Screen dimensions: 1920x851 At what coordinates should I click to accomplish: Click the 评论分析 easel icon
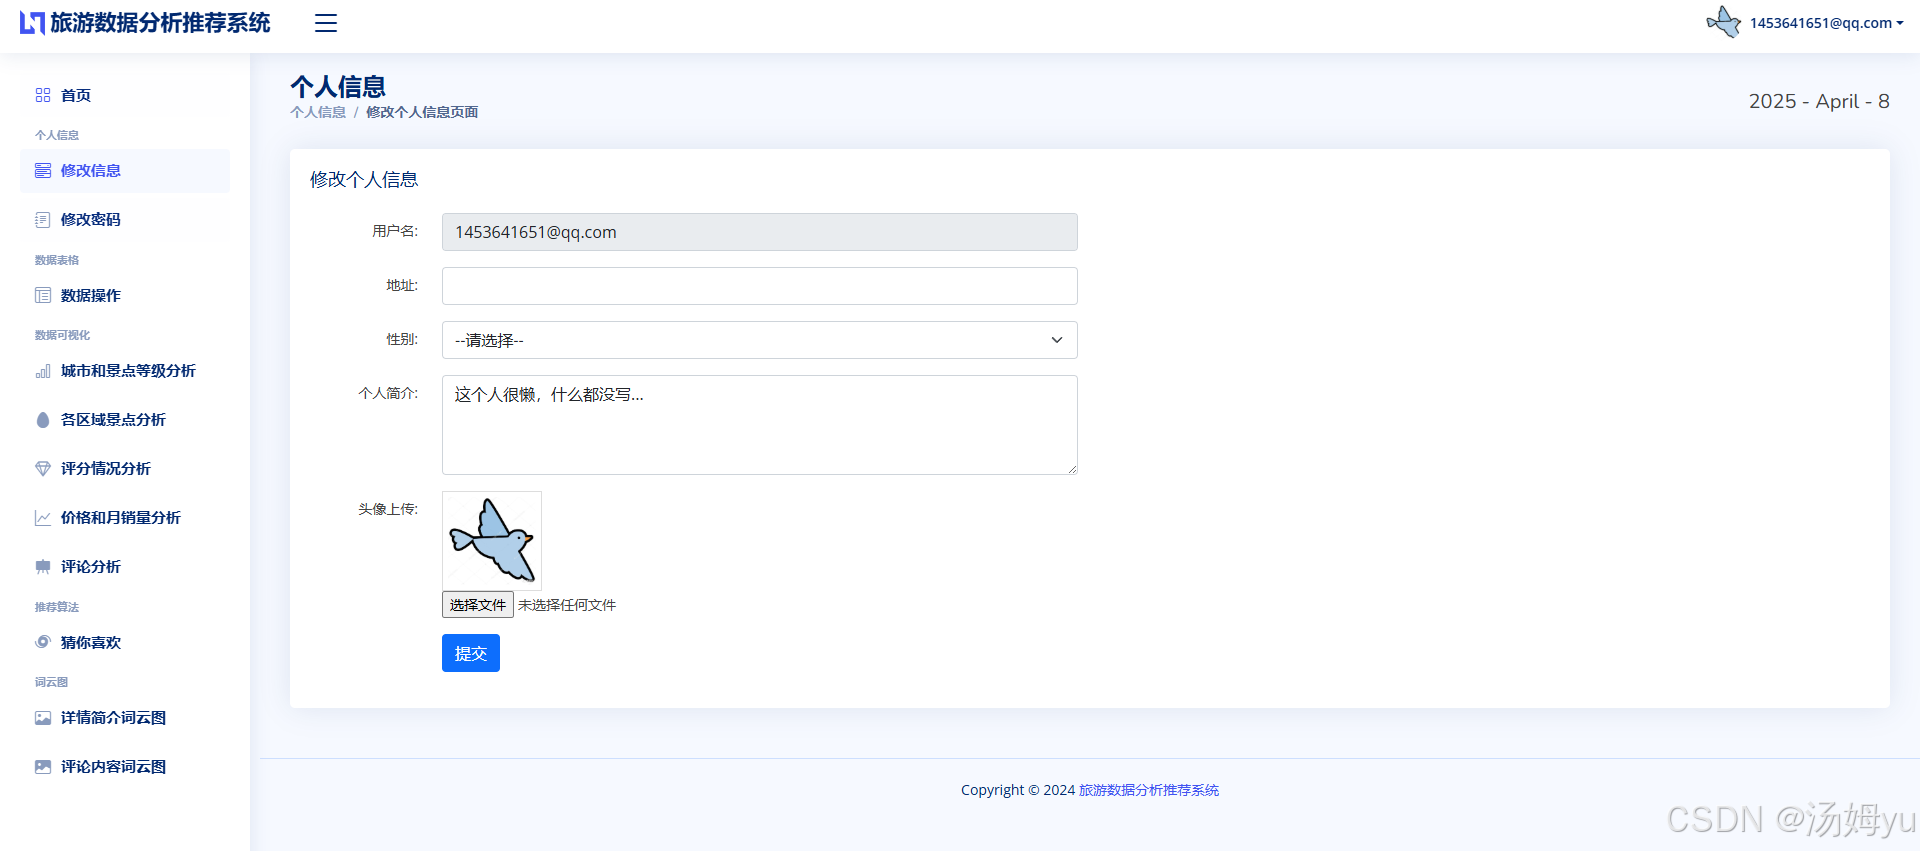43,567
